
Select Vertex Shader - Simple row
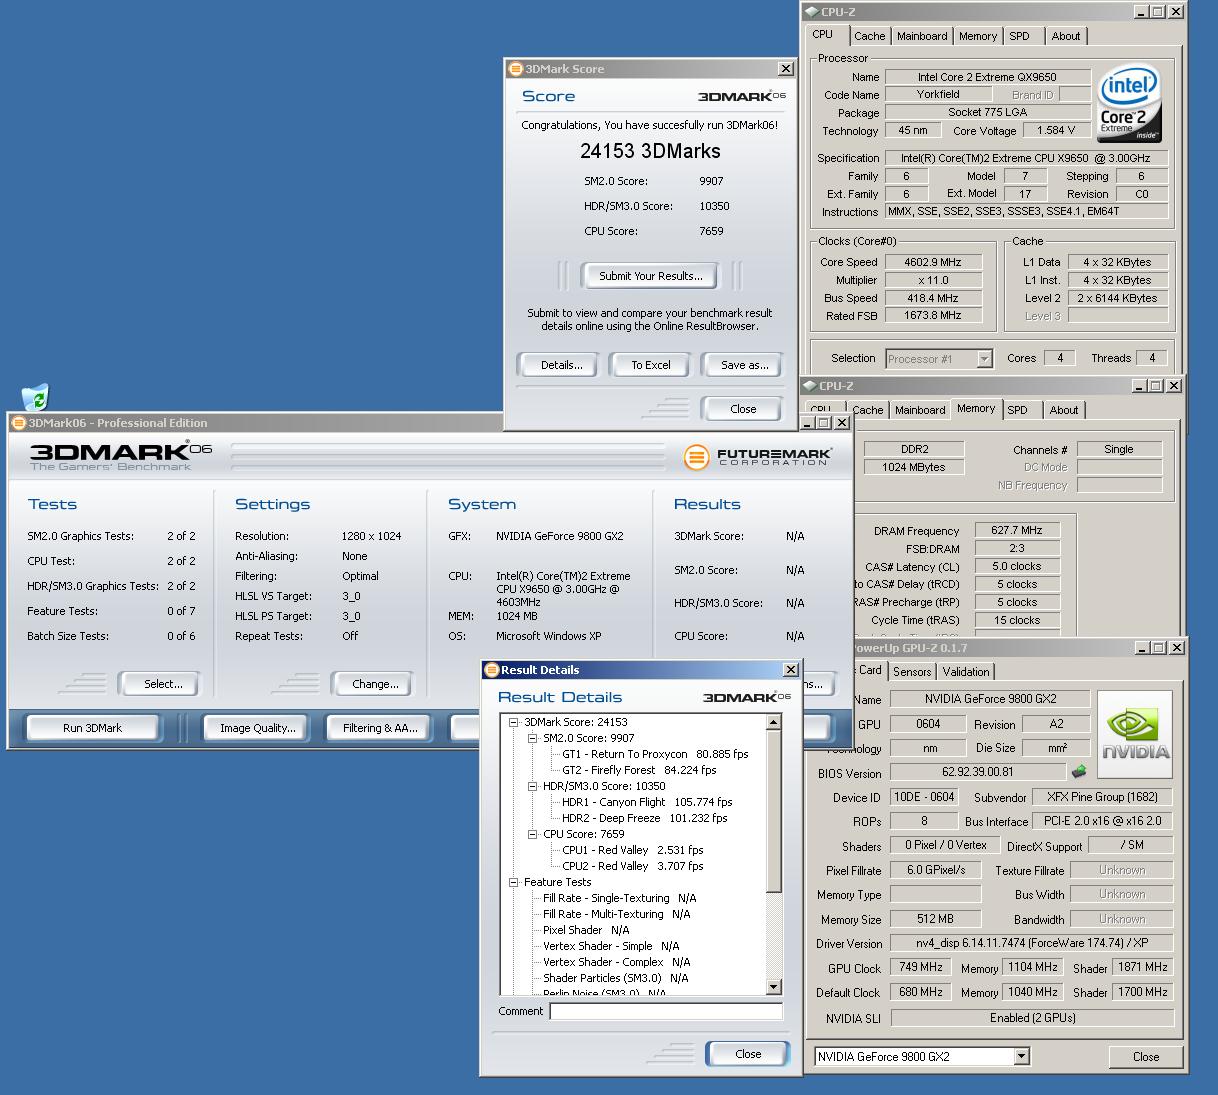611,946
